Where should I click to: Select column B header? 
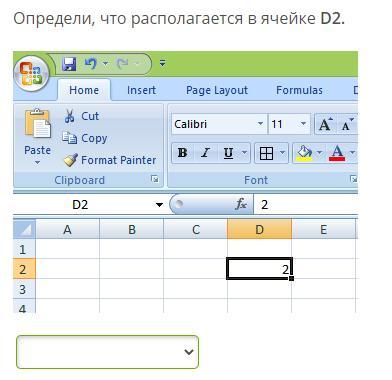click(132, 229)
